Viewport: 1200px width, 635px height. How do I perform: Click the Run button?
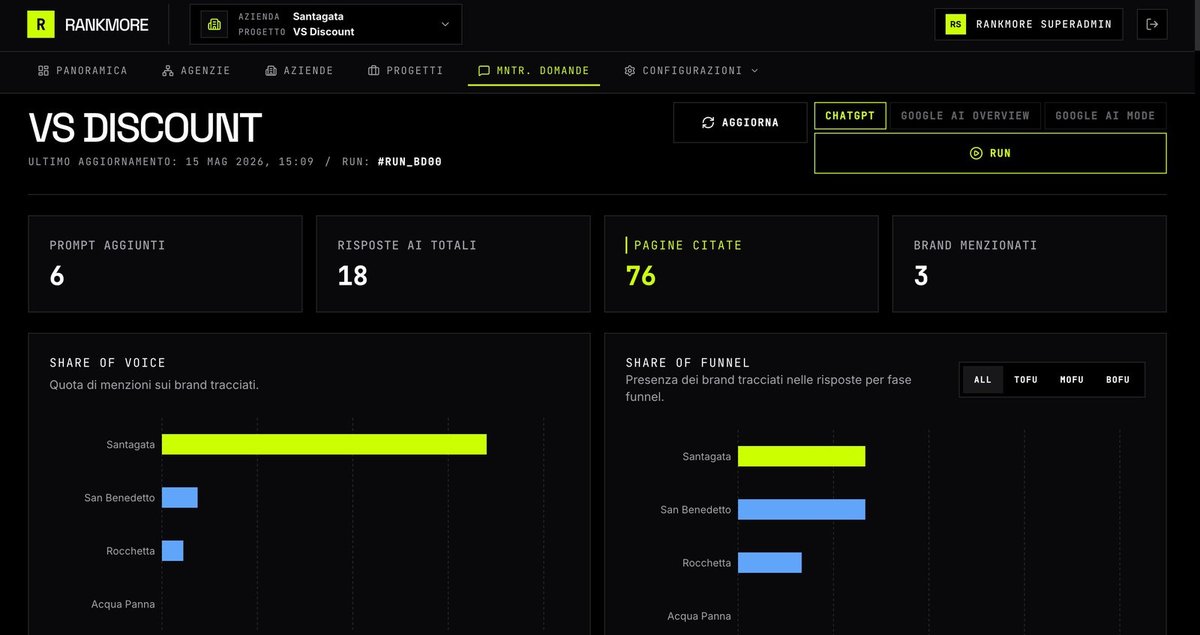(x=990, y=153)
